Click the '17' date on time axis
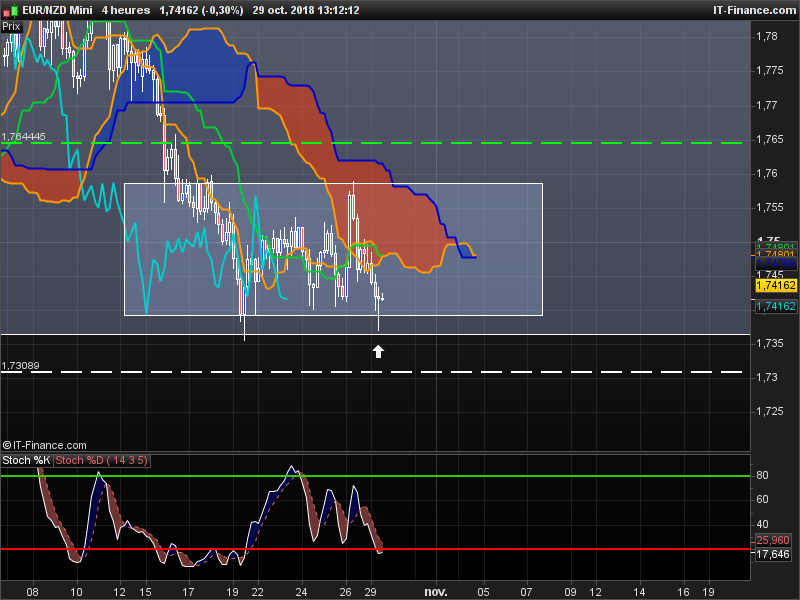 (x=188, y=592)
